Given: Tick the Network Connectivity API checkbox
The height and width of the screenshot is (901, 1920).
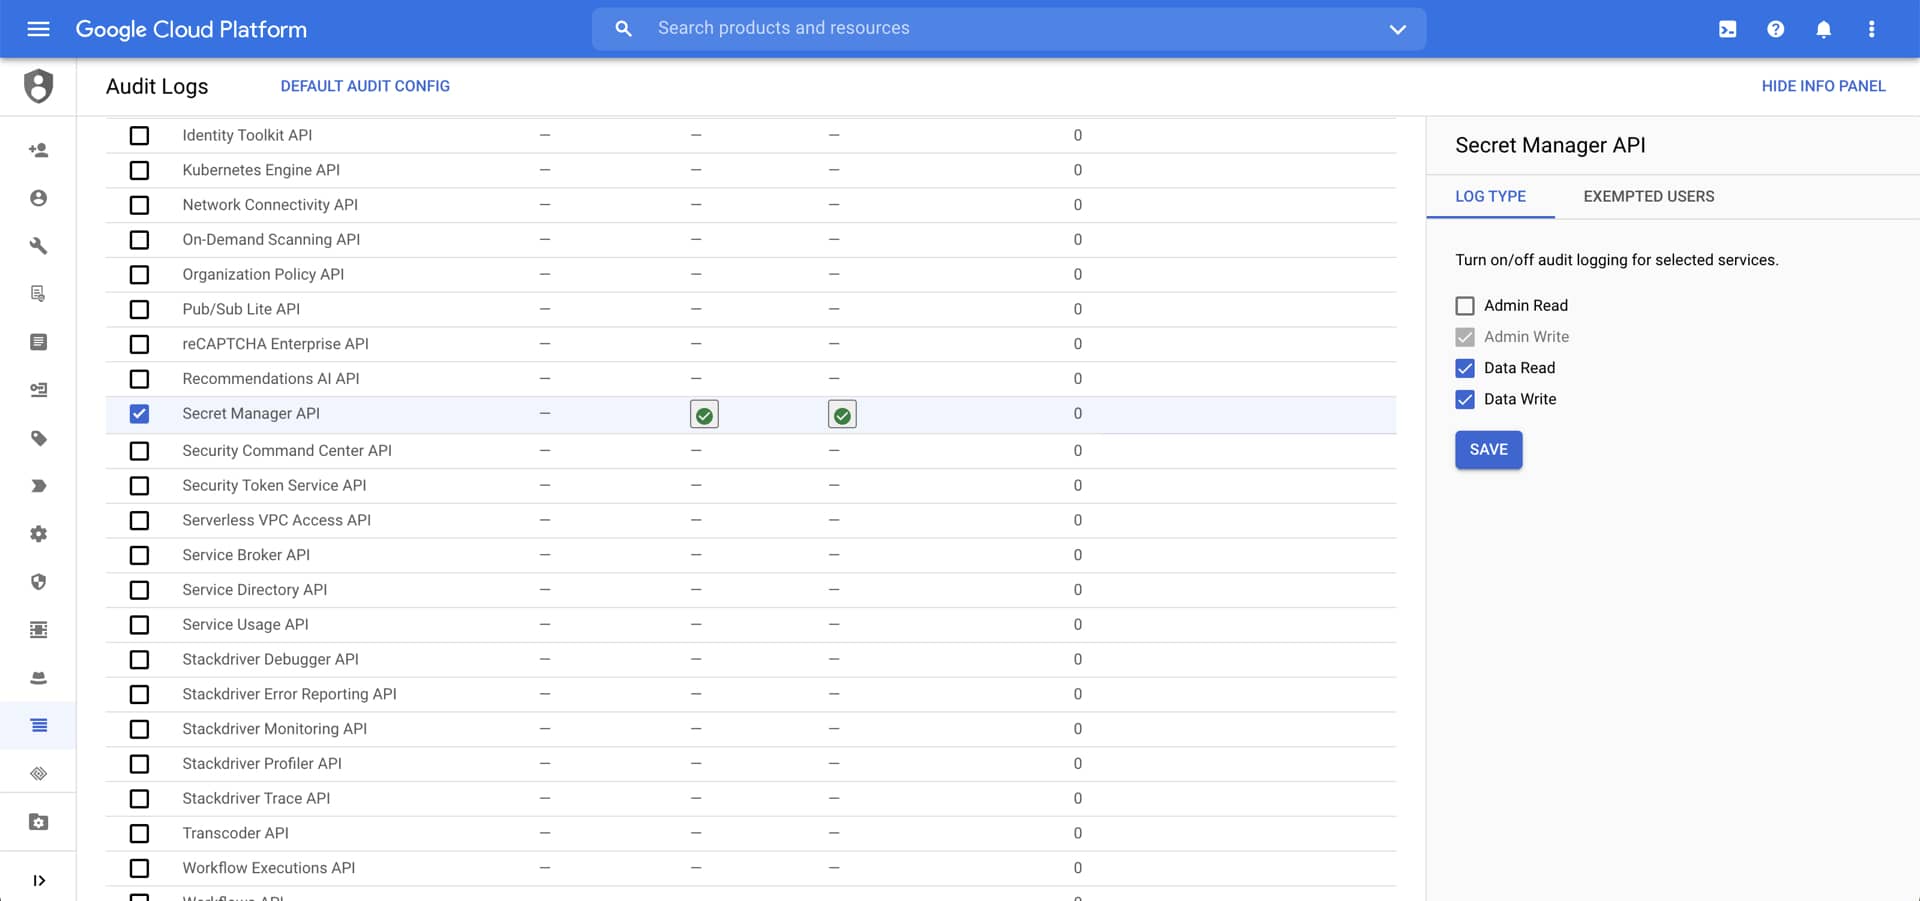Looking at the screenshot, I should pyautogui.click(x=139, y=205).
